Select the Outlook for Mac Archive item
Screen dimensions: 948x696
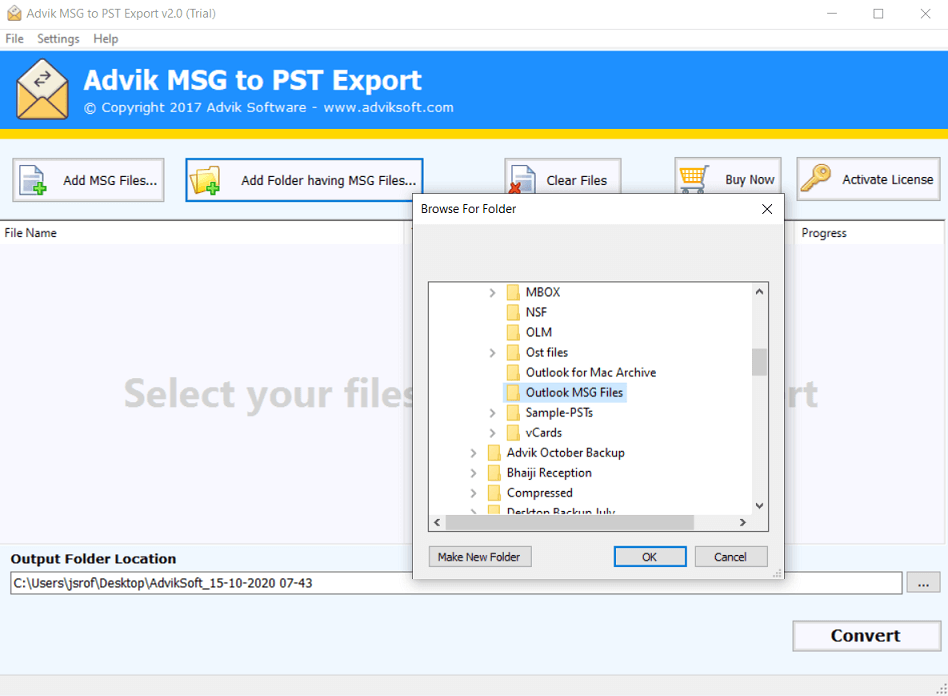tap(591, 372)
